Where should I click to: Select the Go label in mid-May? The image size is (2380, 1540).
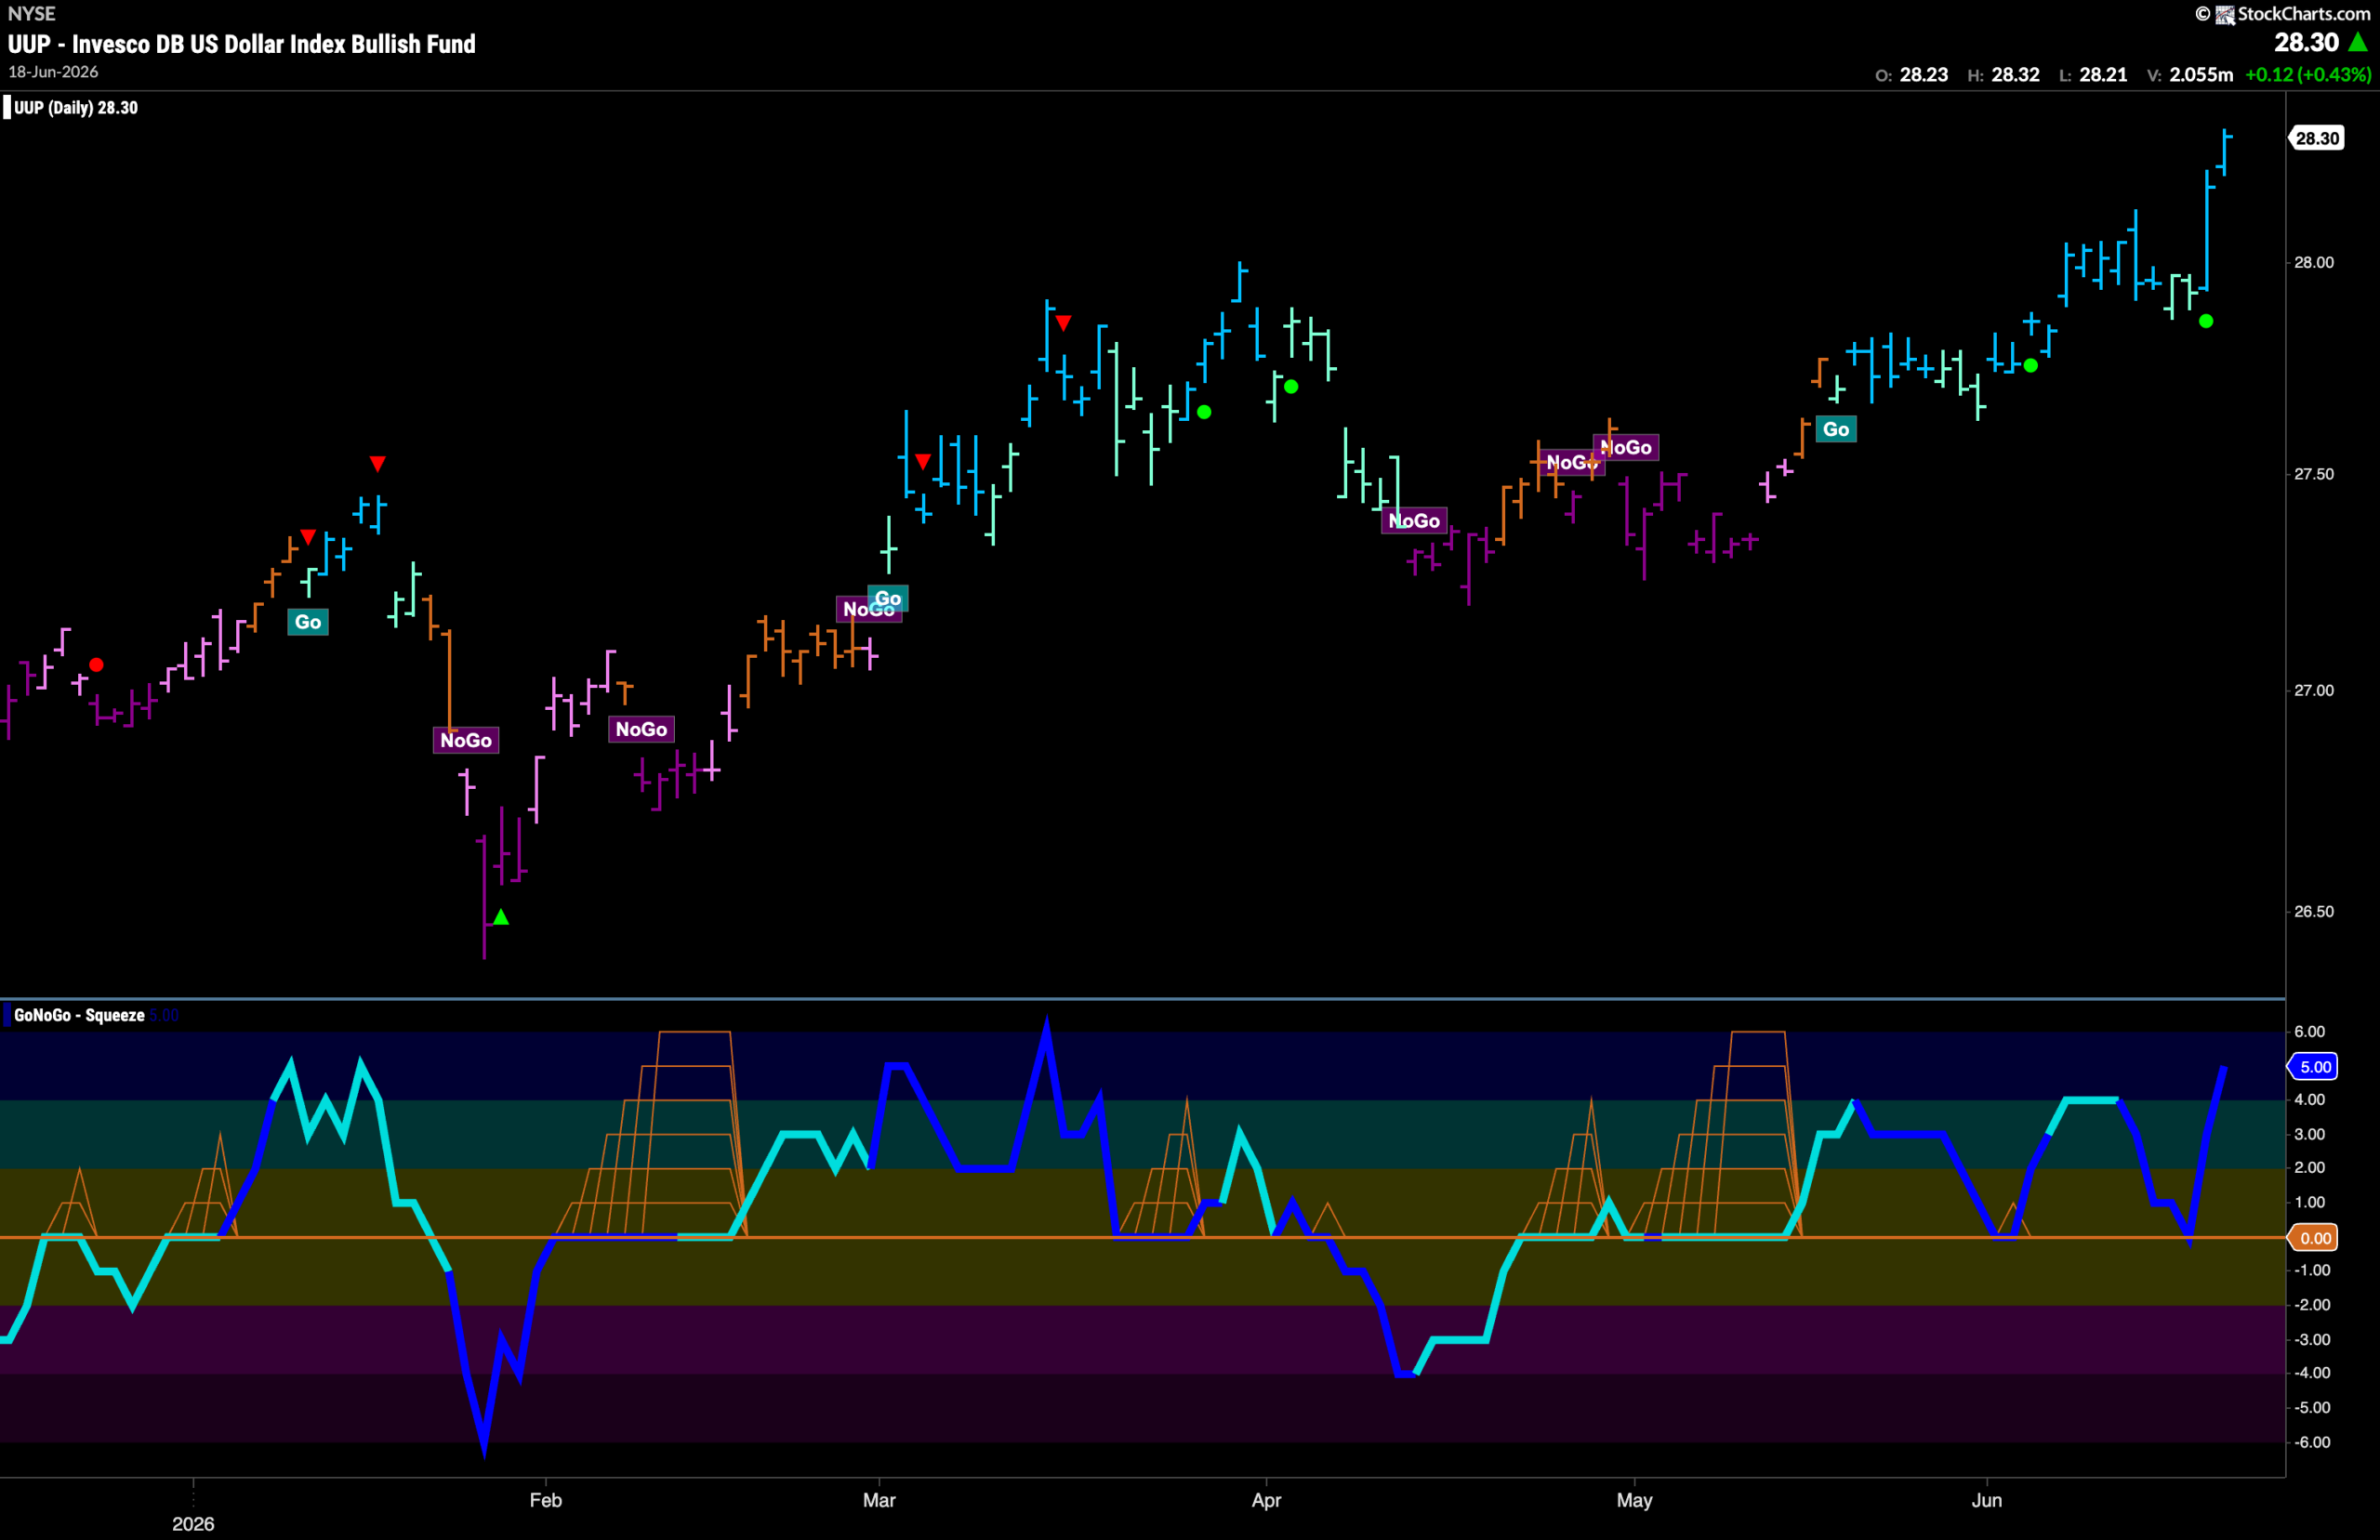coord(1836,429)
